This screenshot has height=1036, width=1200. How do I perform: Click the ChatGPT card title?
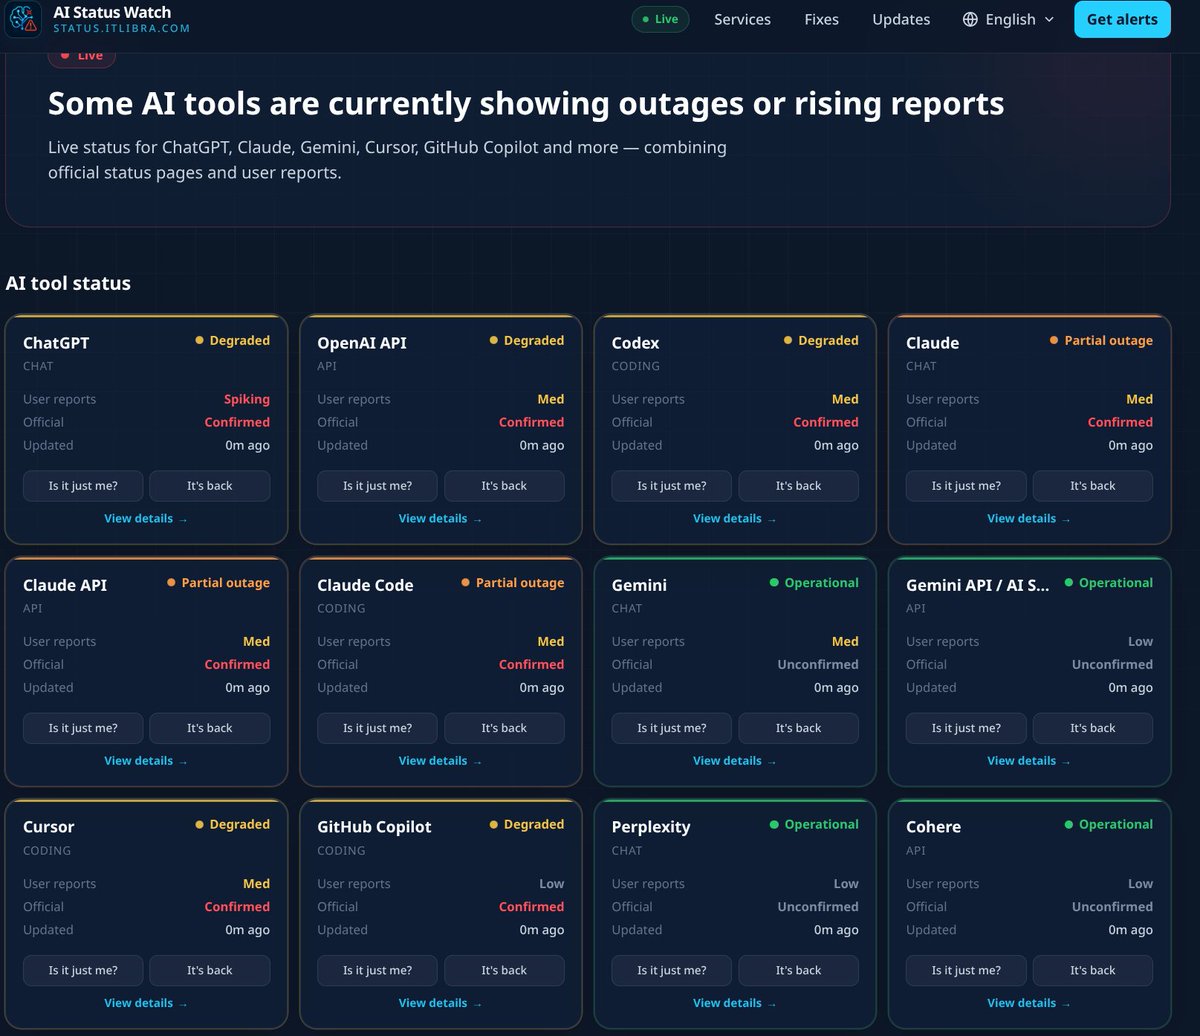point(56,342)
